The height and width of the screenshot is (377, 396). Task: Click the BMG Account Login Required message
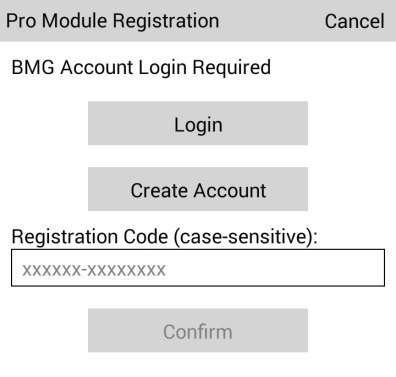pyautogui.click(x=141, y=68)
